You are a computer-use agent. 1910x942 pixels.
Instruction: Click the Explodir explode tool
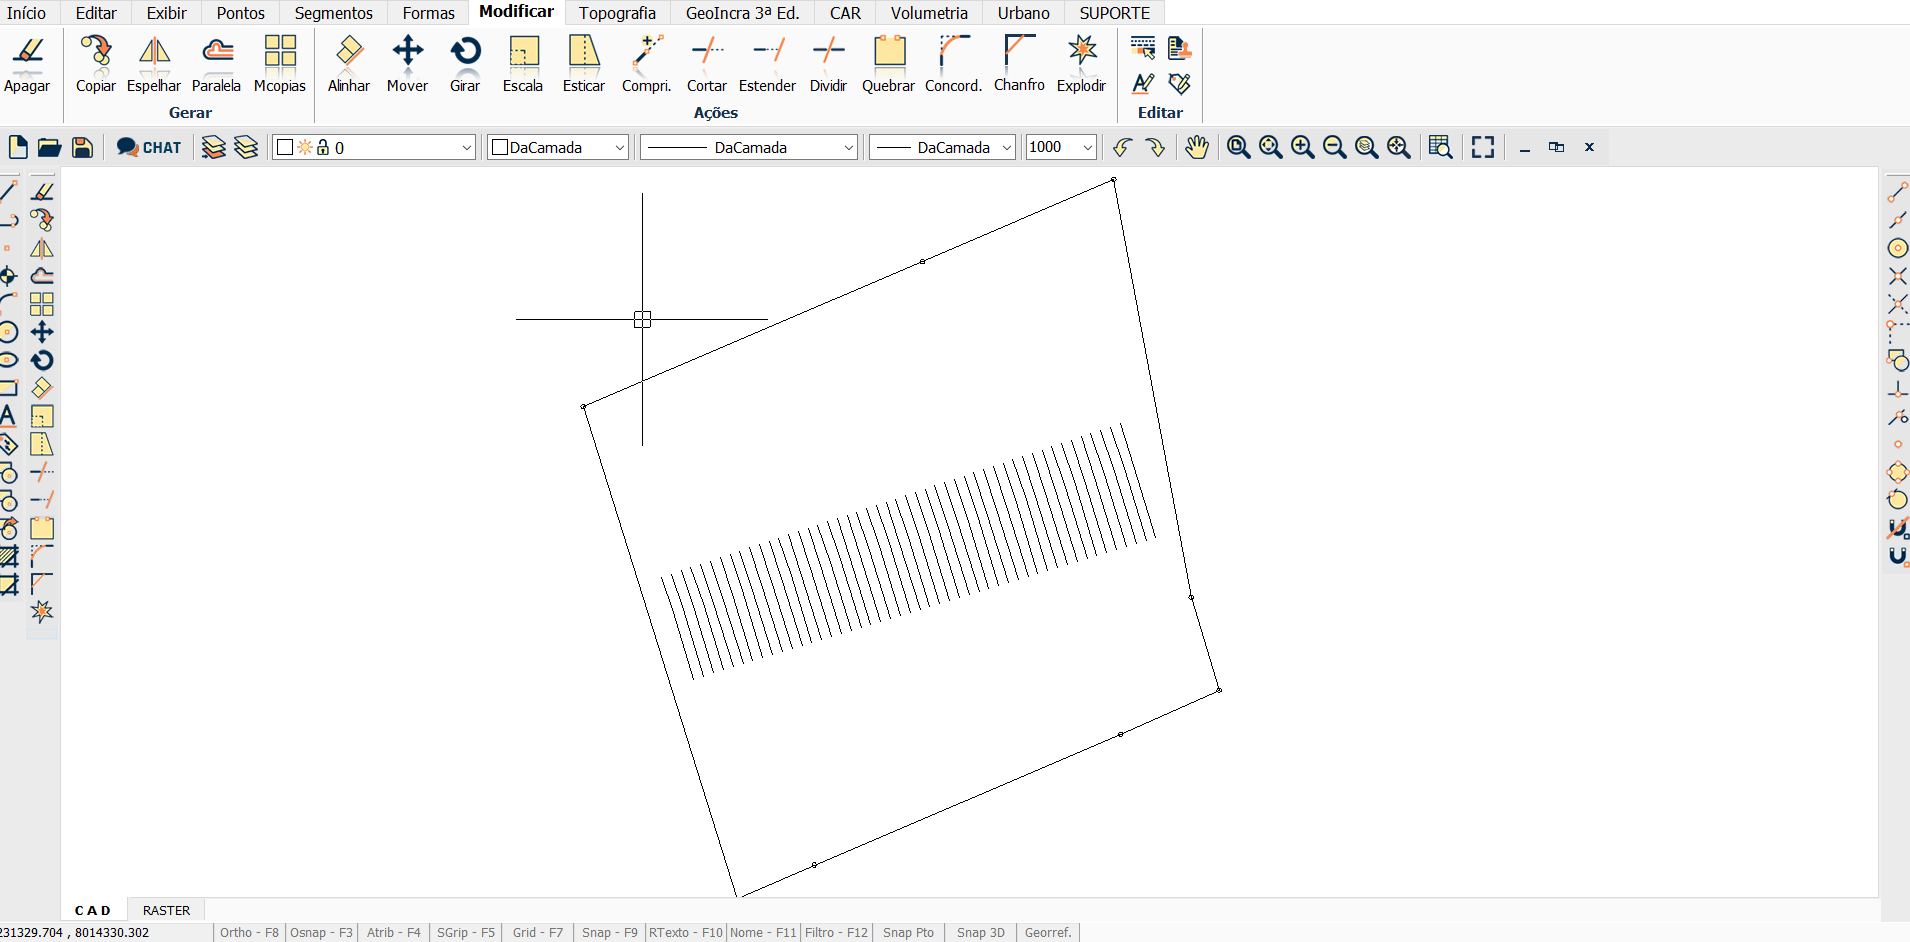[x=1081, y=64]
